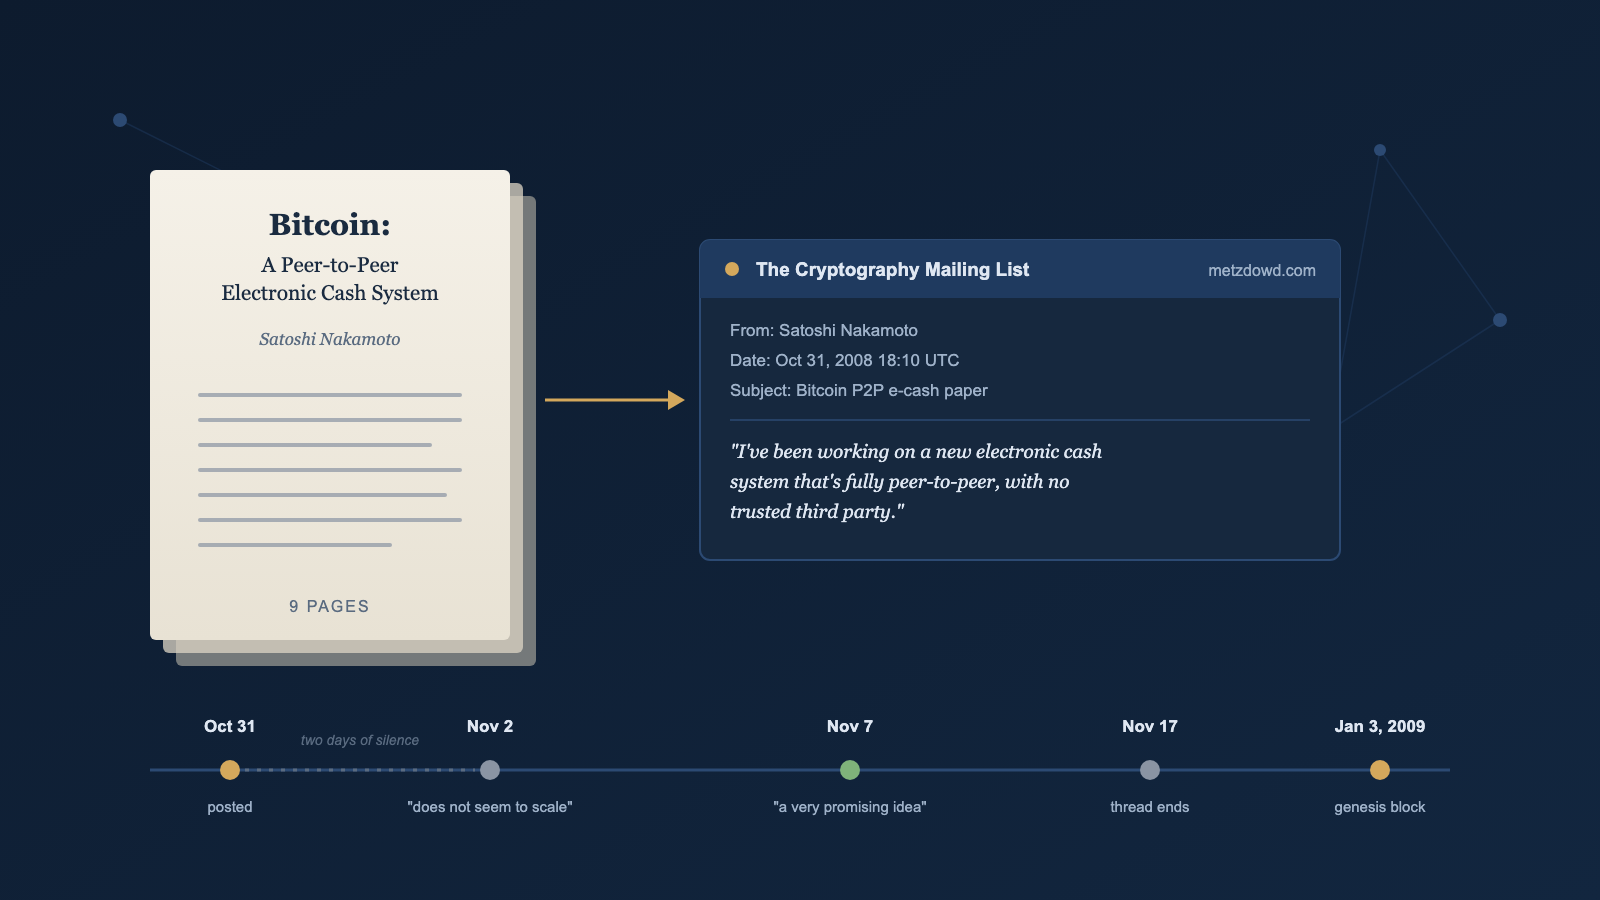Select the Jan 3, 2009 timeline marker
1600x900 pixels.
click(x=1380, y=770)
